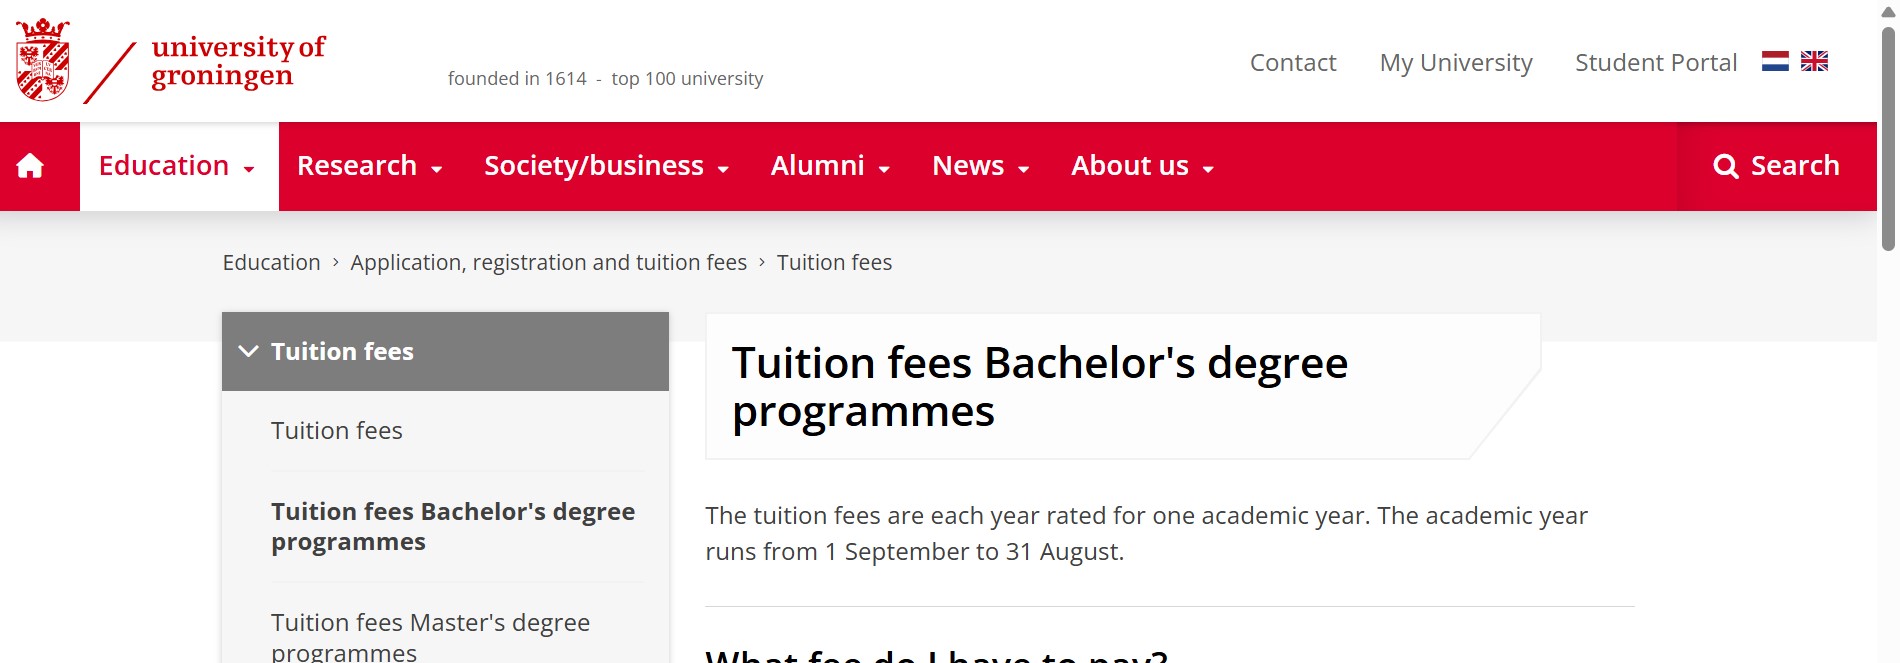The width and height of the screenshot is (1900, 663).
Task: Open Tuition fees Master's degree programmes
Action: (x=430, y=636)
